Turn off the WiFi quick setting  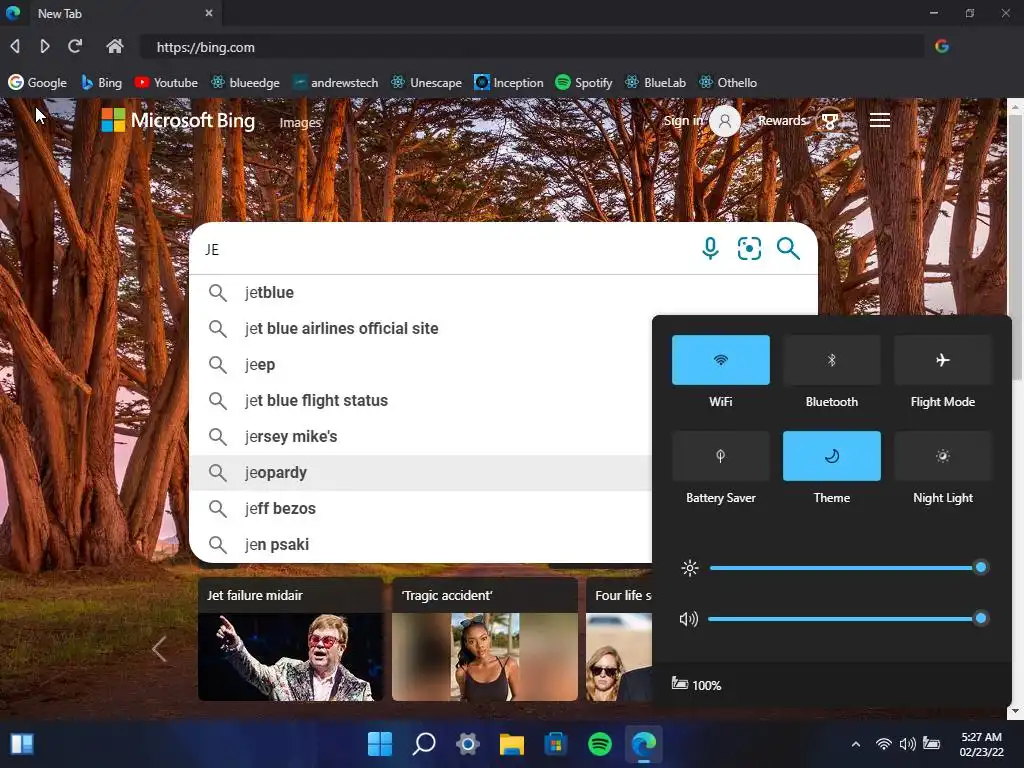[x=721, y=360]
